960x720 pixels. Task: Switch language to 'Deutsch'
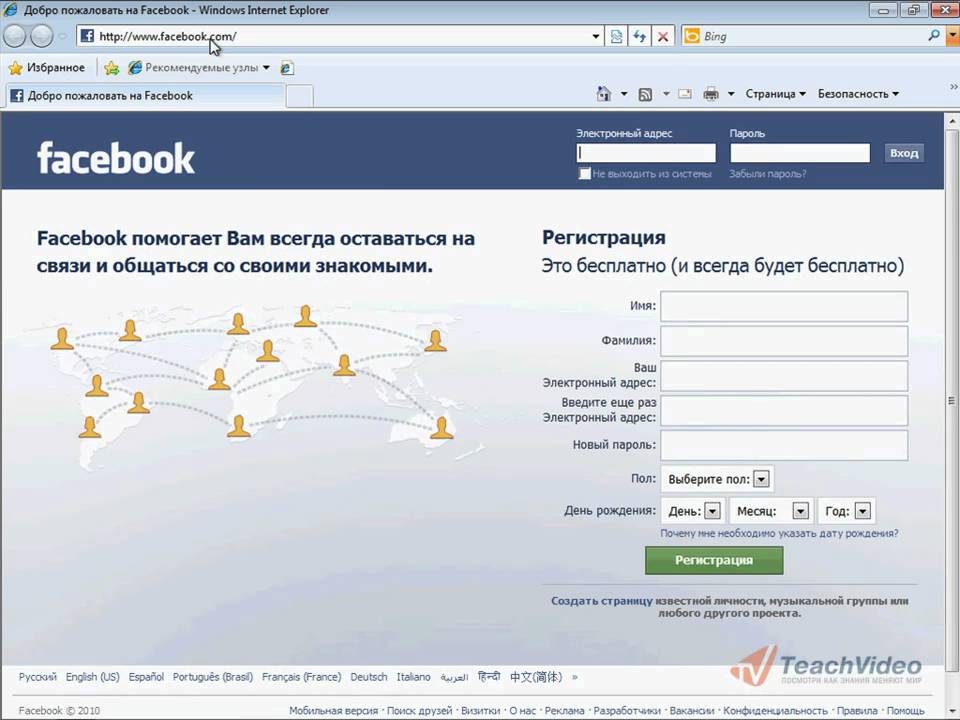coord(369,677)
